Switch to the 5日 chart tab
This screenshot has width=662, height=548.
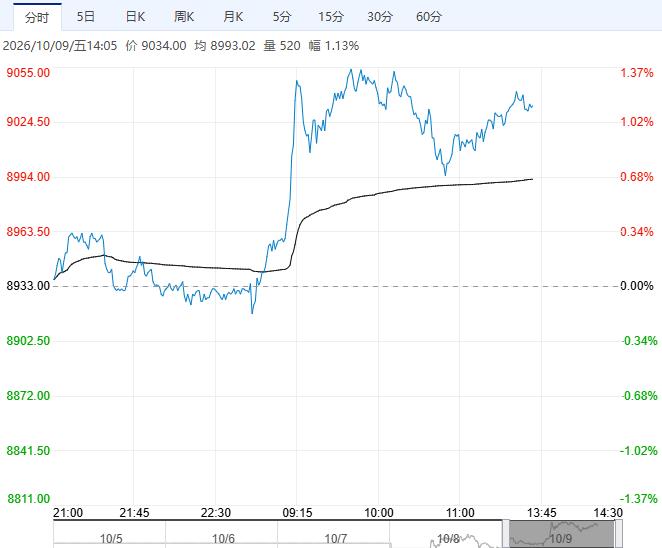click(x=86, y=17)
